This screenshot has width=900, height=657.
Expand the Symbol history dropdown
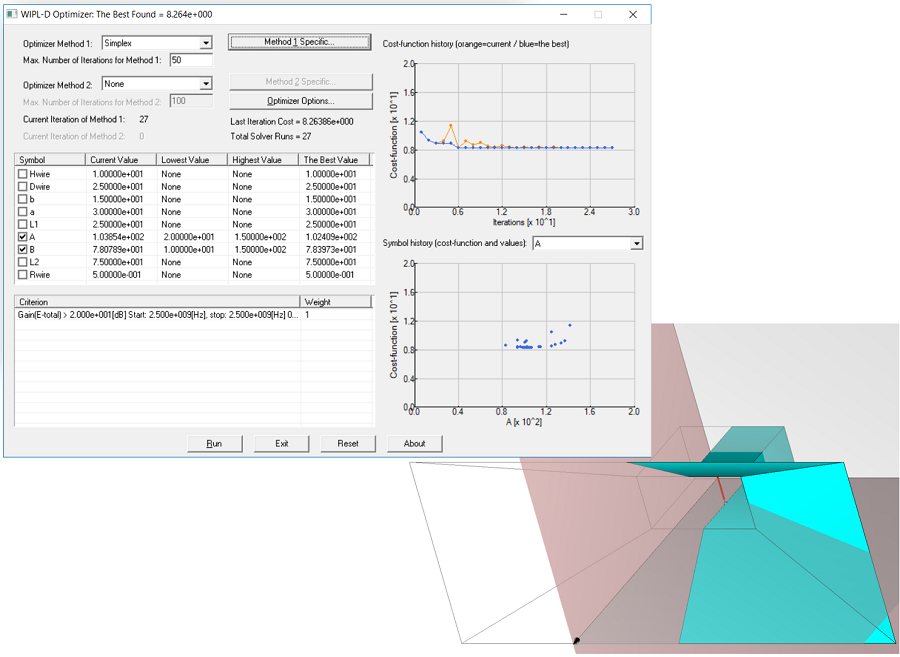tap(636, 244)
